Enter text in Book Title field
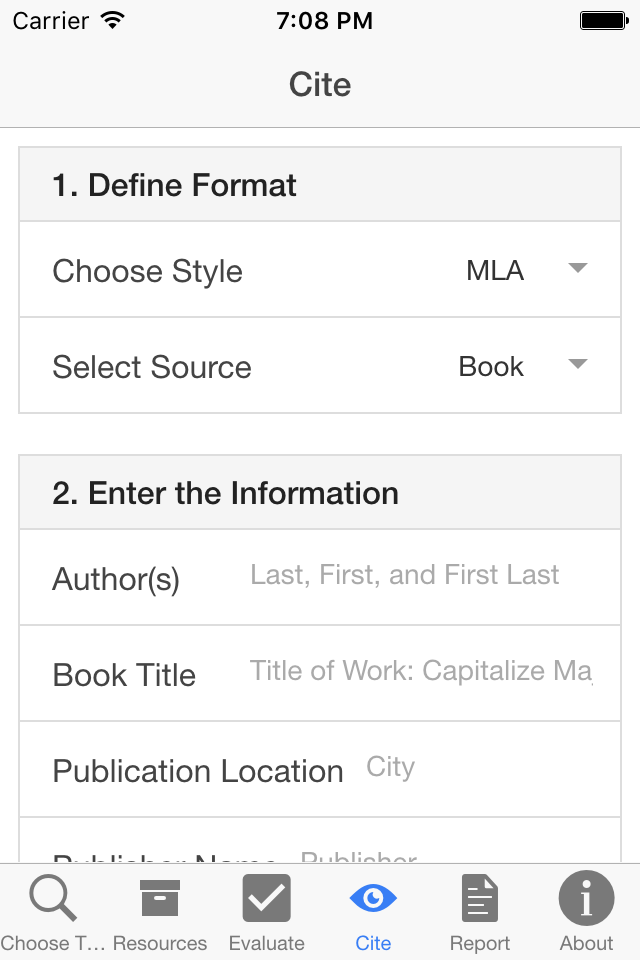The width and height of the screenshot is (640, 960). point(420,671)
